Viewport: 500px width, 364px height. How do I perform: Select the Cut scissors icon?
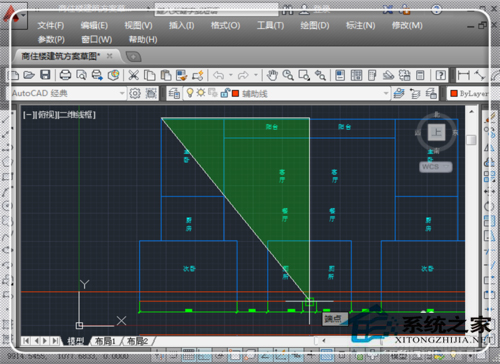coord(133,75)
